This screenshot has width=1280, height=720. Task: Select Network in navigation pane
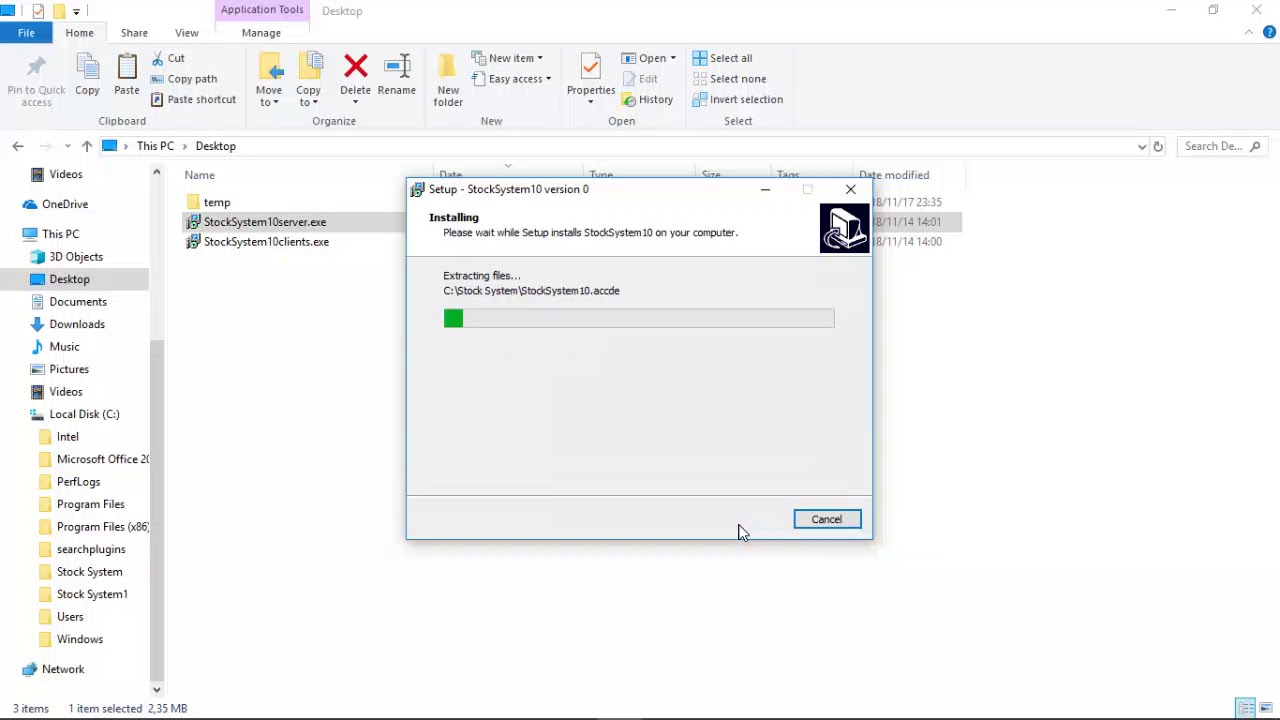pyautogui.click(x=63, y=669)
